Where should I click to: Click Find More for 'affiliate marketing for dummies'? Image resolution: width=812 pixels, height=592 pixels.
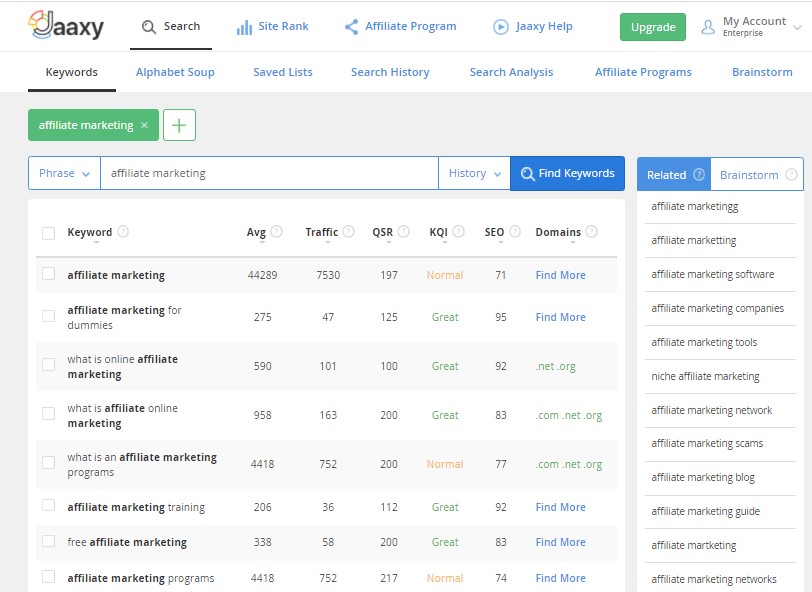(560, 317)
